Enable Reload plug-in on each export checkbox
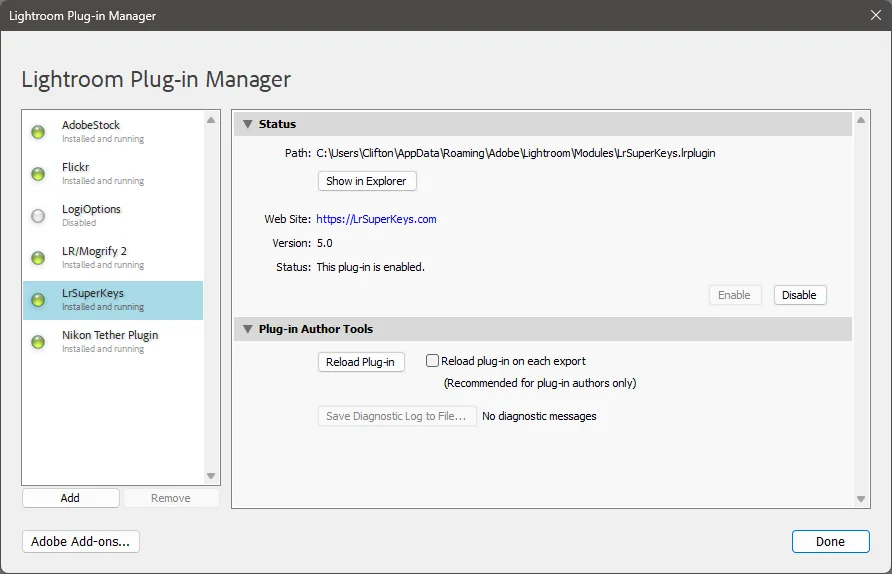This screenshot has width=892, height=574. point(432,361)
